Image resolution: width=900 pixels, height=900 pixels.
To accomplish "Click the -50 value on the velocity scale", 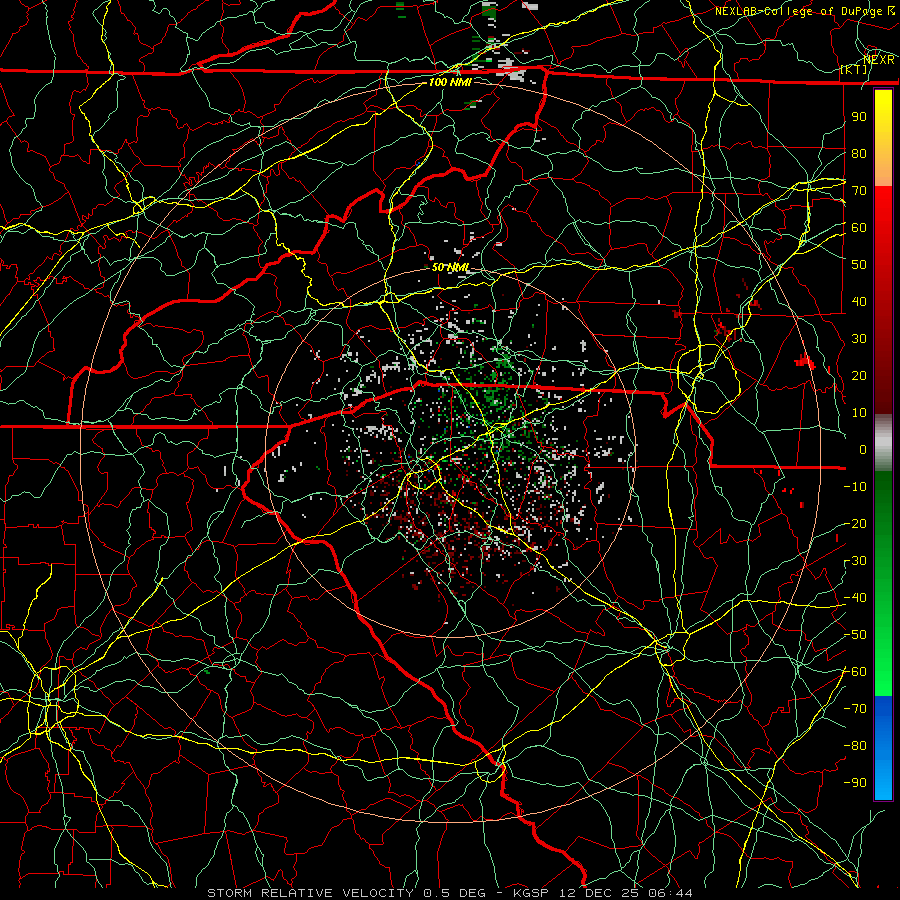I will pyautogui.click(x=855, y=635).
